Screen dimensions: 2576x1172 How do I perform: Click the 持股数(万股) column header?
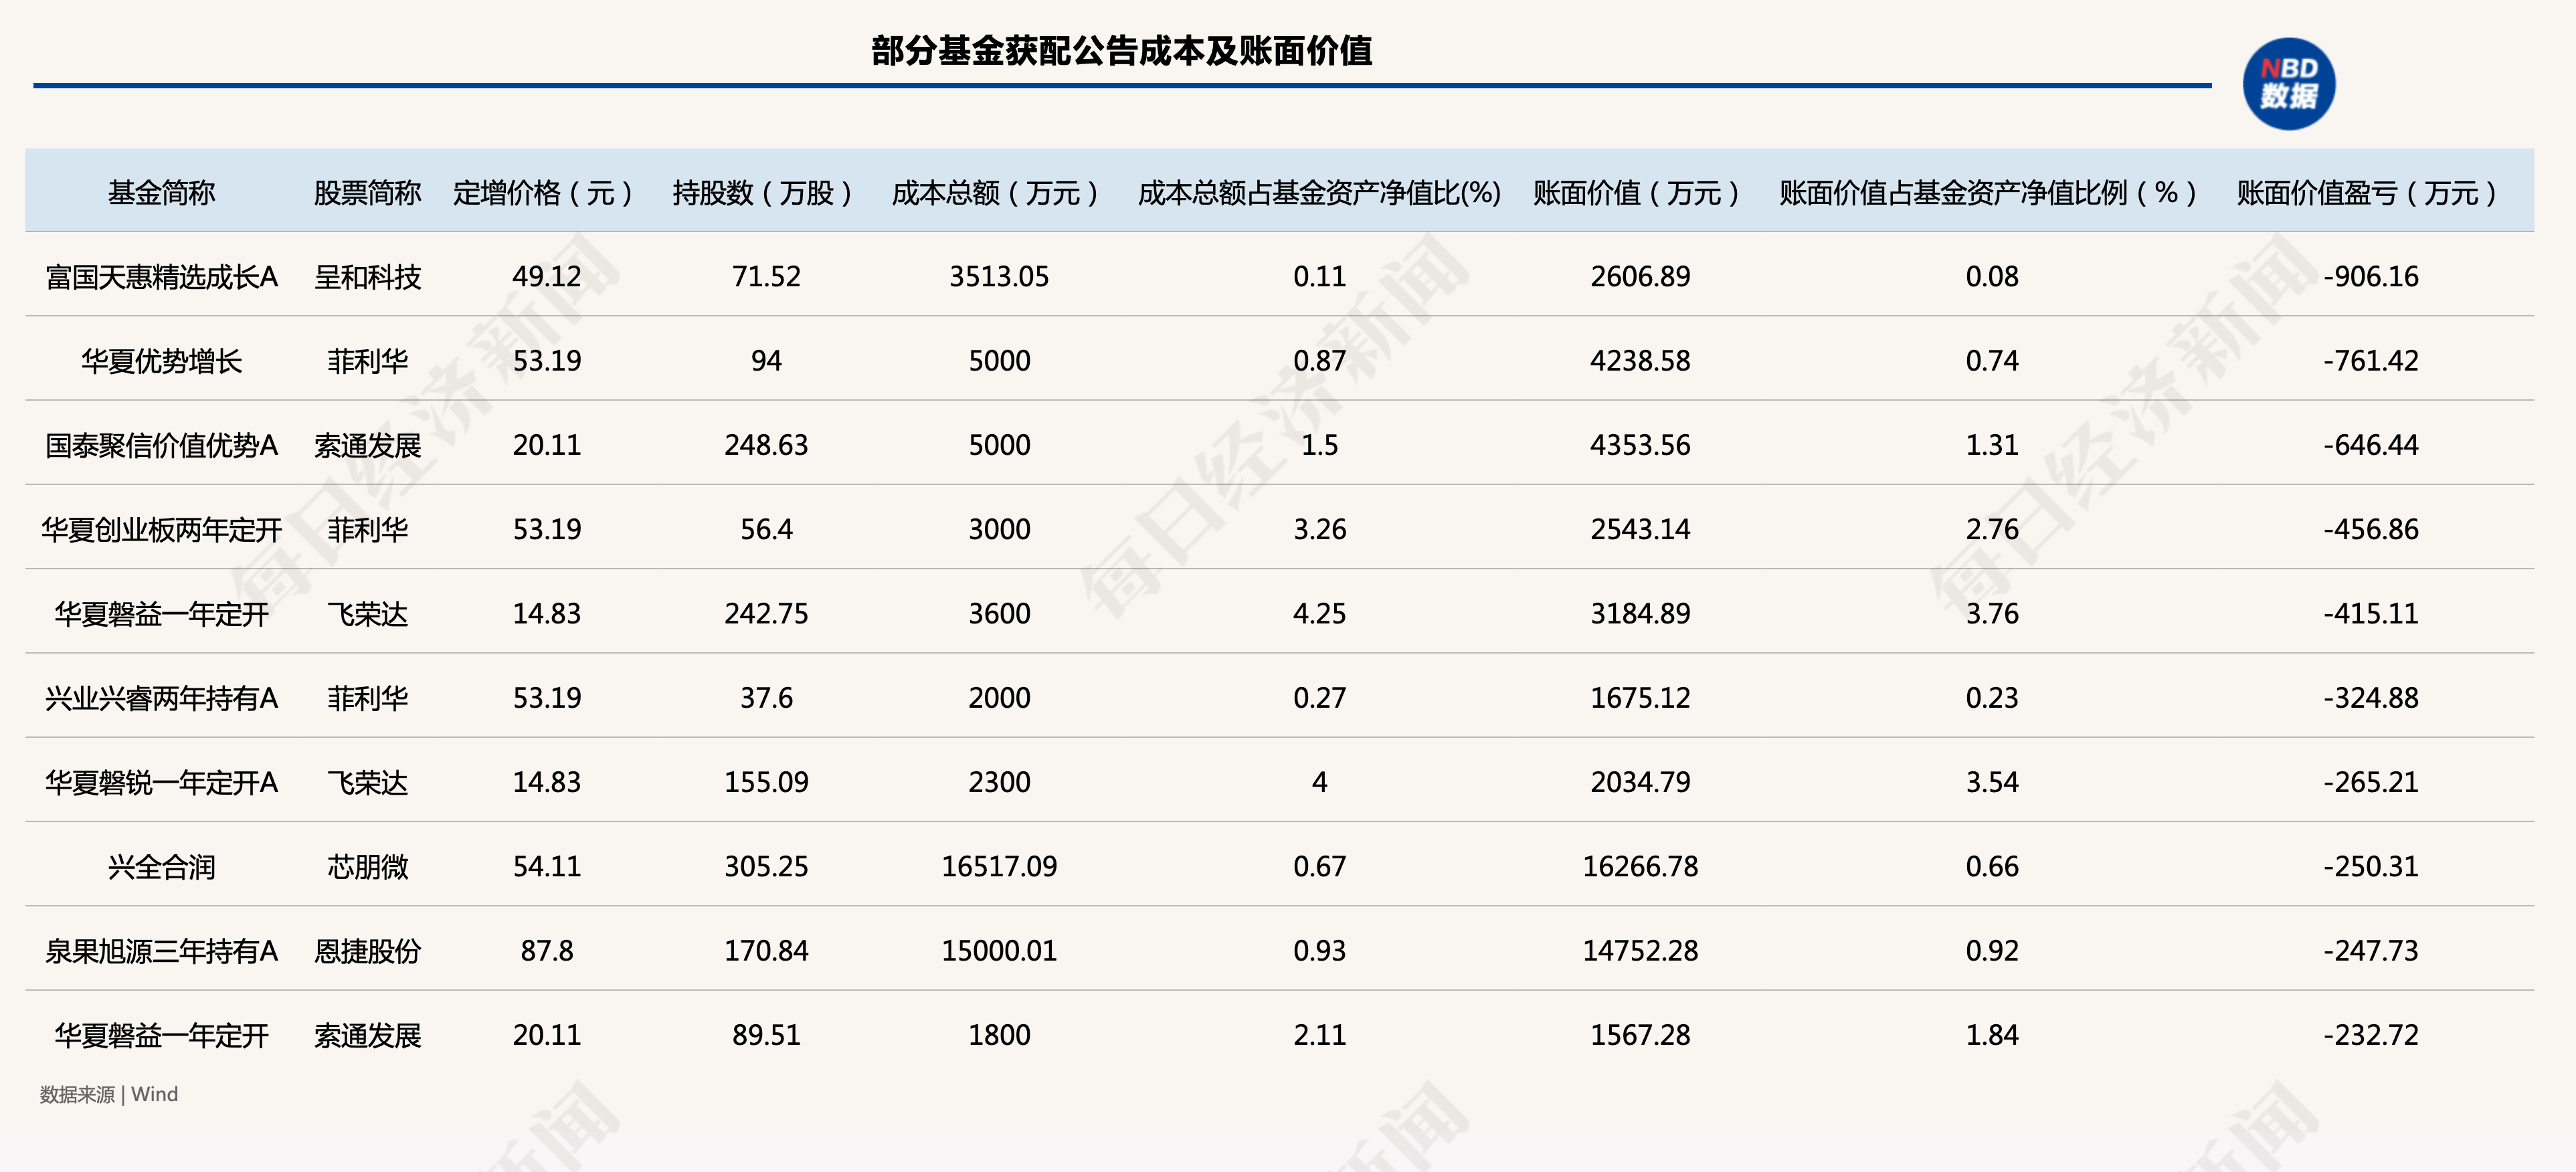pyautogui.click(x=764, y=192)
